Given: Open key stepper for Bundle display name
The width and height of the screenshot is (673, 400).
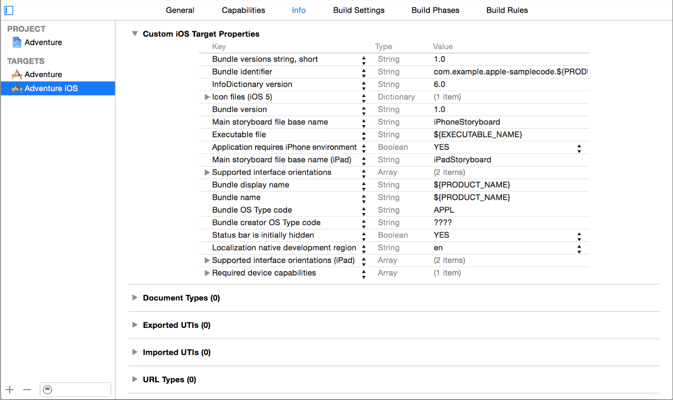Looking at the screenshot, I should pos(364,186).
